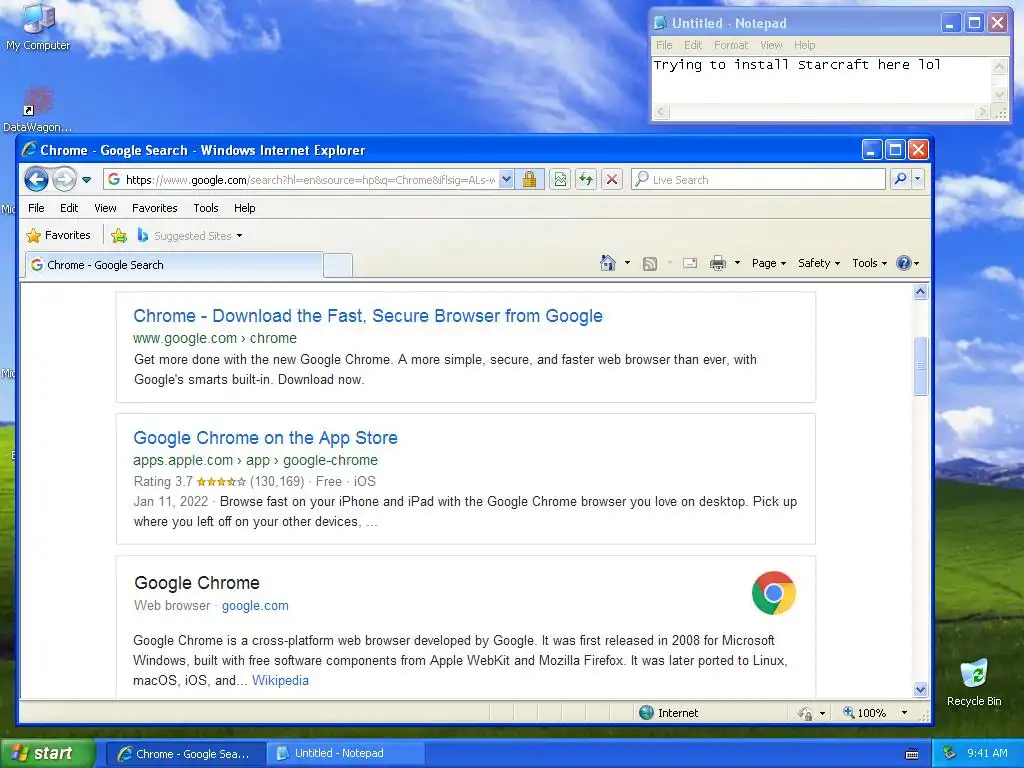Click the blue Help question mark icon
This screenshot has height=768, width=1024.
point(904,263)
